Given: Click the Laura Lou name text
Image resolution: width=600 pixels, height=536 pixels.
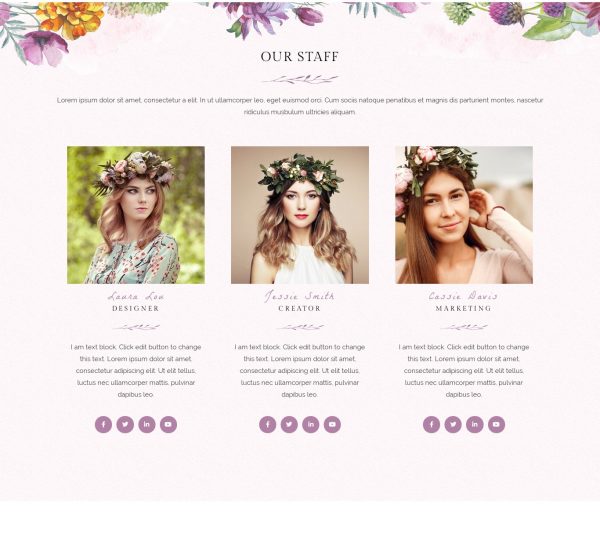Looking at the screenshot, I should [x=136, y=296].
